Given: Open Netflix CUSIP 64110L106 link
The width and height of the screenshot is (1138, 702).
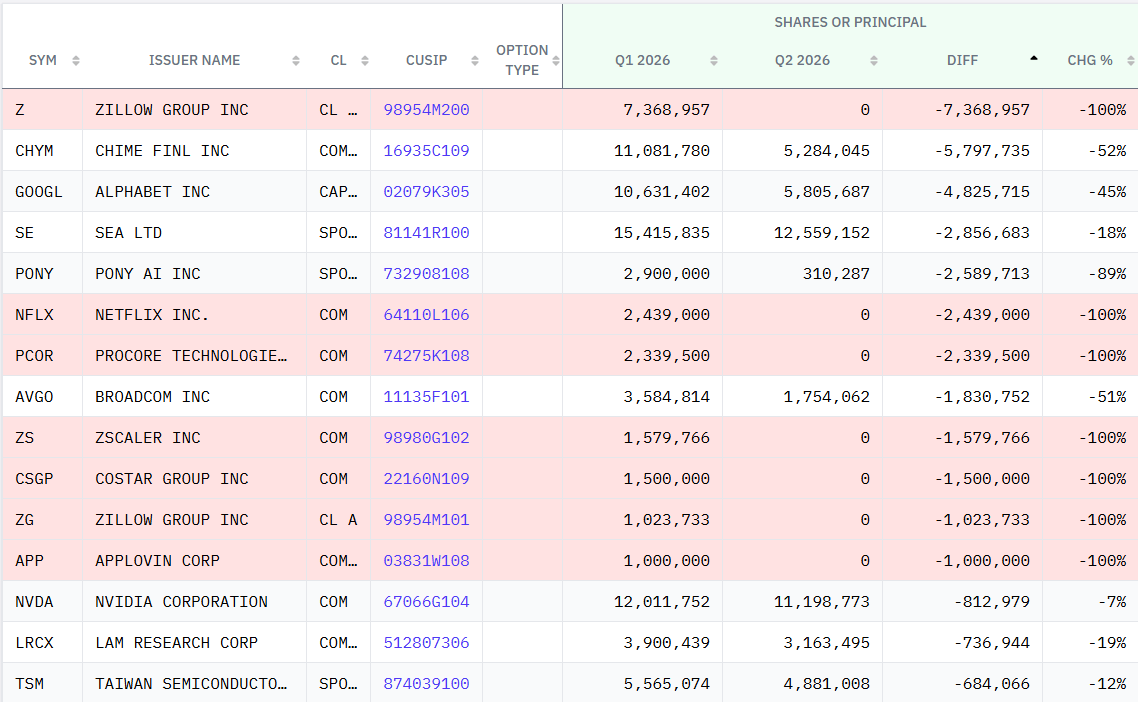Looking at the screenshot, I should coord(426,315).
